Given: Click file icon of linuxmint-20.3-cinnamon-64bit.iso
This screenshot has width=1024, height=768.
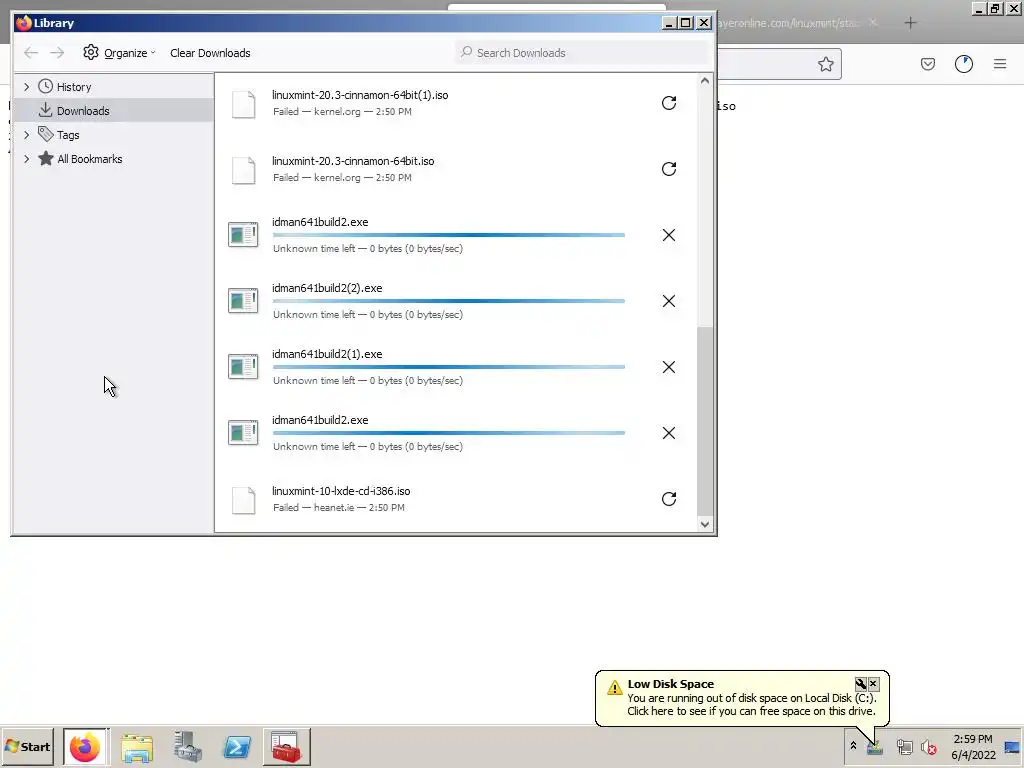Looking at the screenshot, I should (x=244, y=170).
